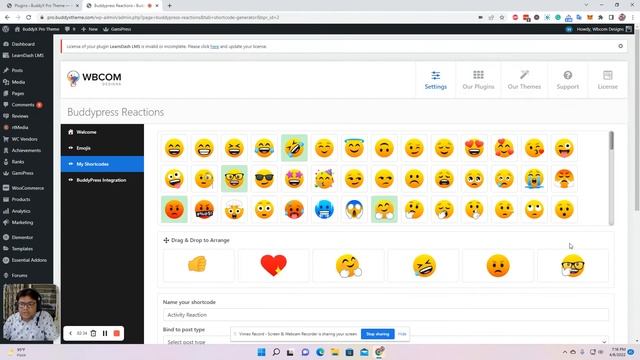
Task: Open File Explorer from taskbar
Action: [x=335, y=352]
